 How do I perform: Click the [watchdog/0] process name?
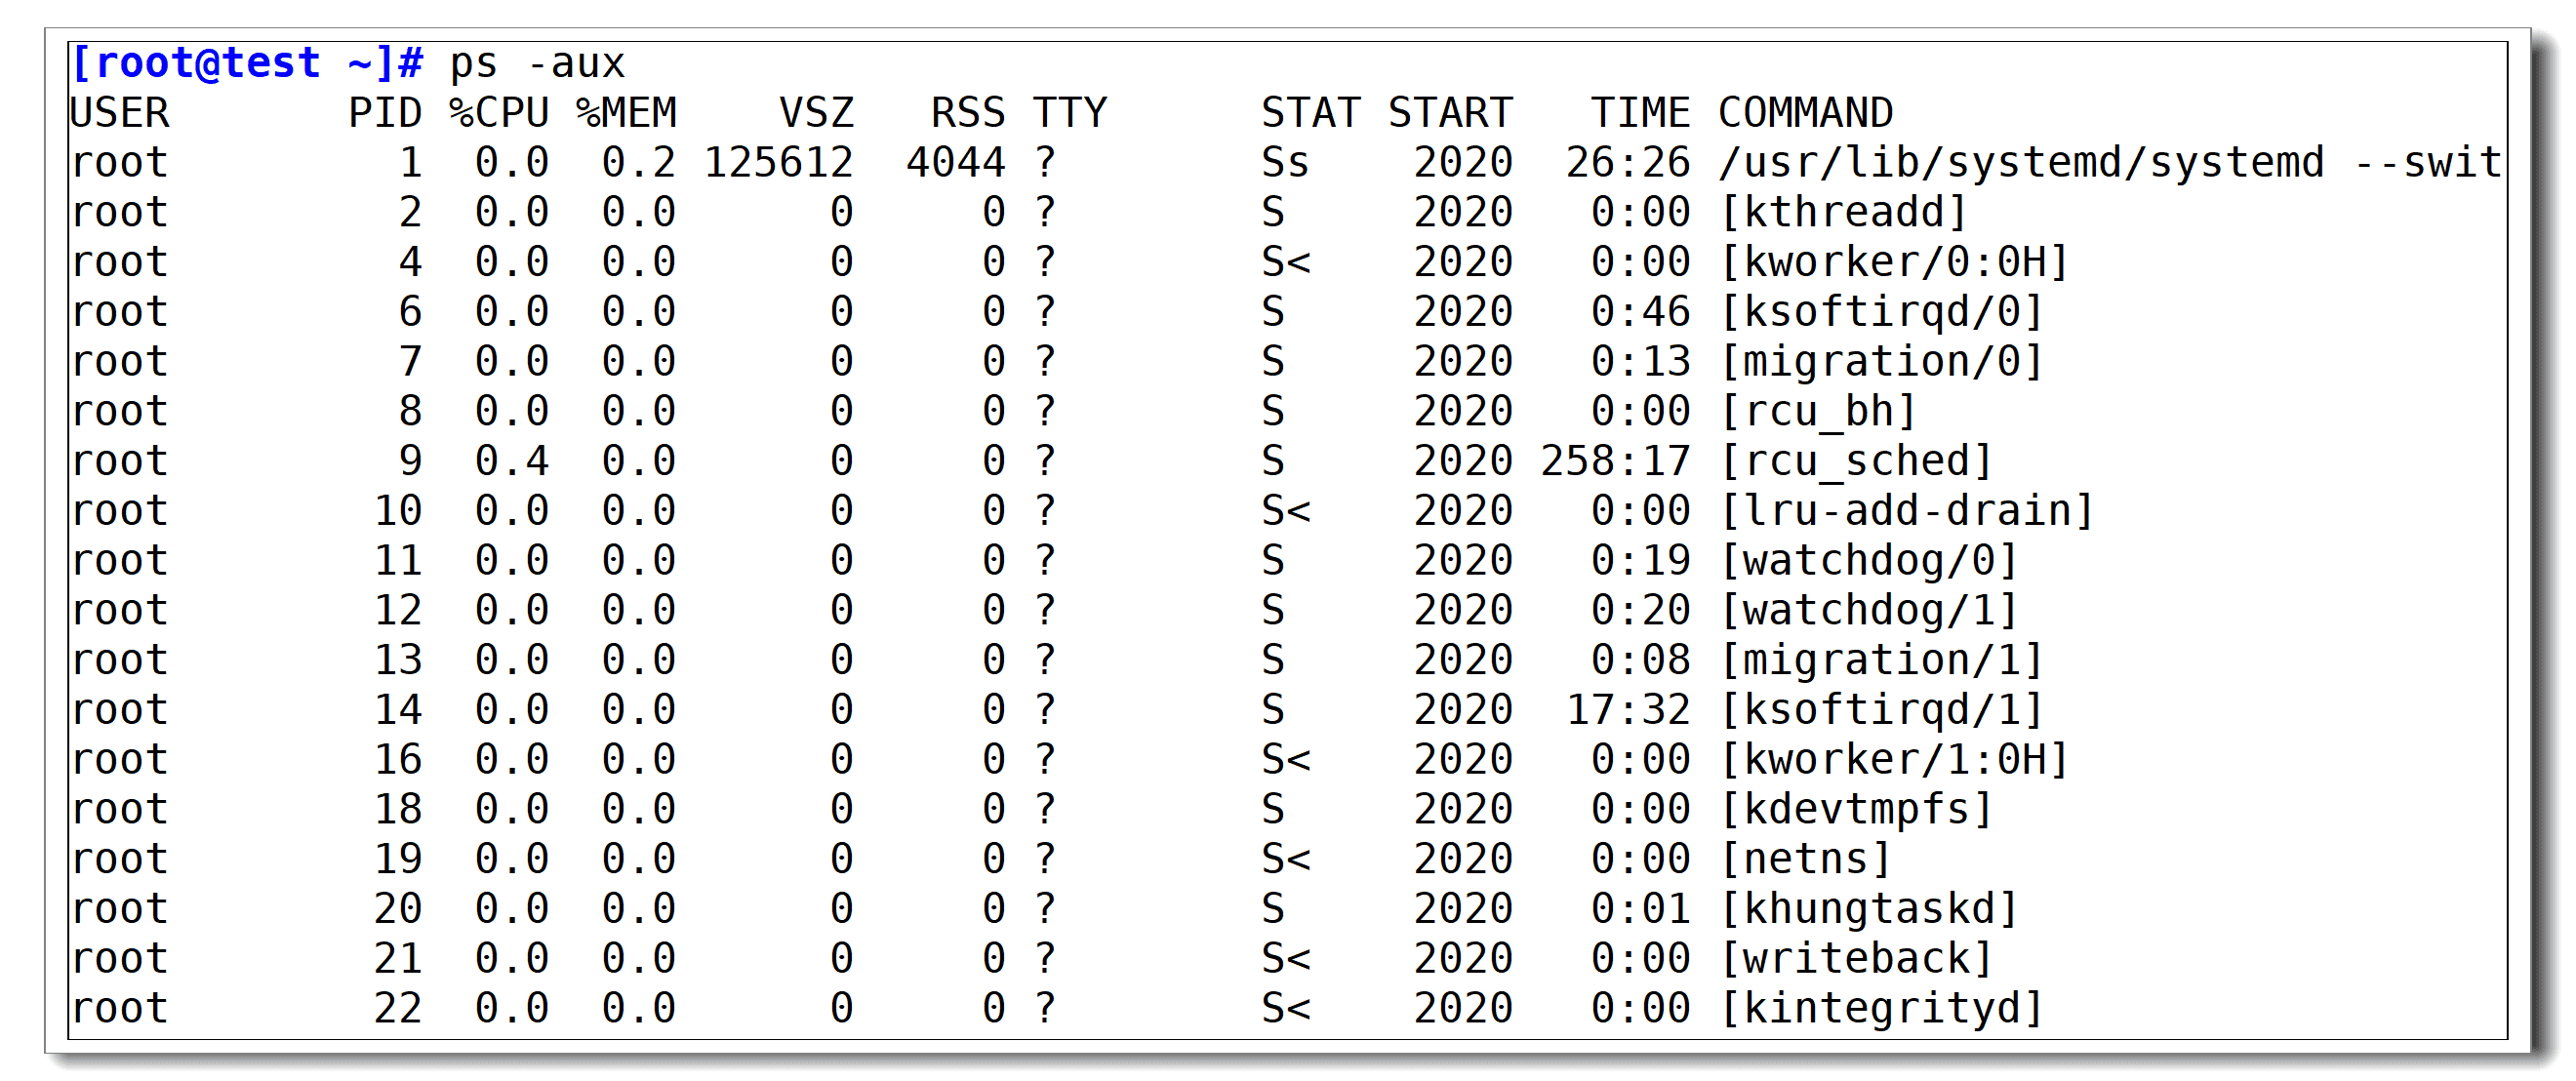point(1869,561)
